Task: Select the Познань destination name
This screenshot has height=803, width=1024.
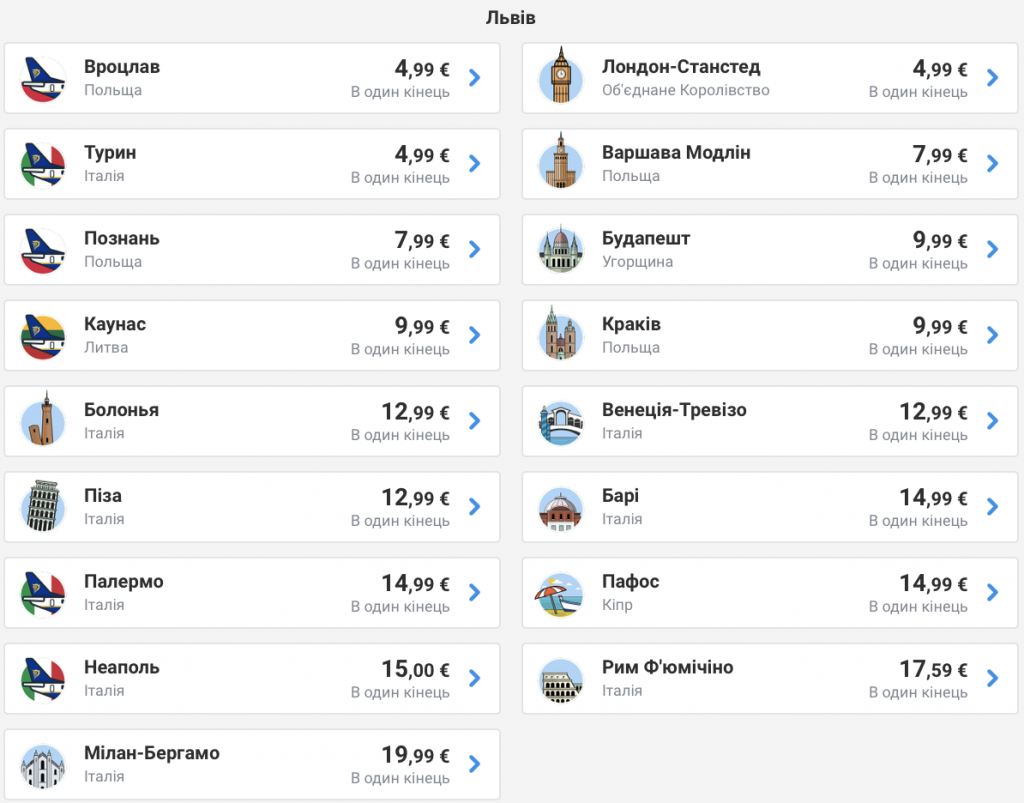Action: (121, 238)
